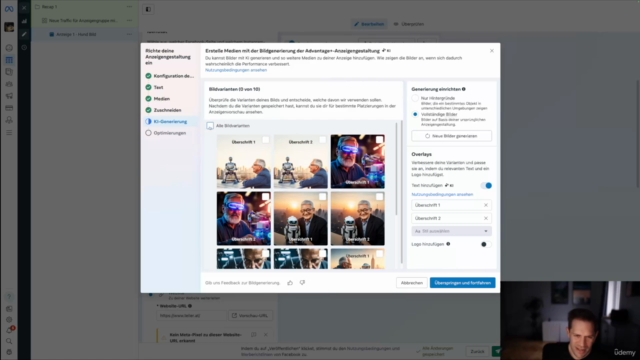Click the Vorschau-URL button

[x=250, y=316]
